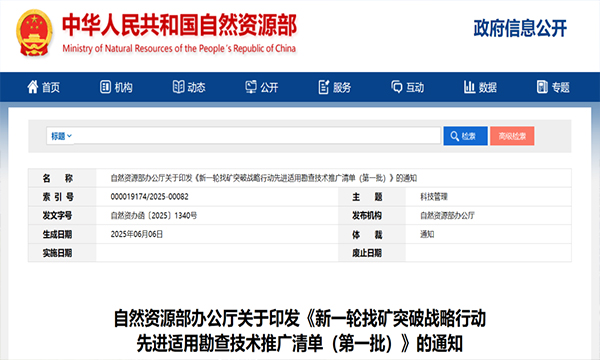Click the pencil form icon for 服务
The image size is (600, 360).
(324, 87)
